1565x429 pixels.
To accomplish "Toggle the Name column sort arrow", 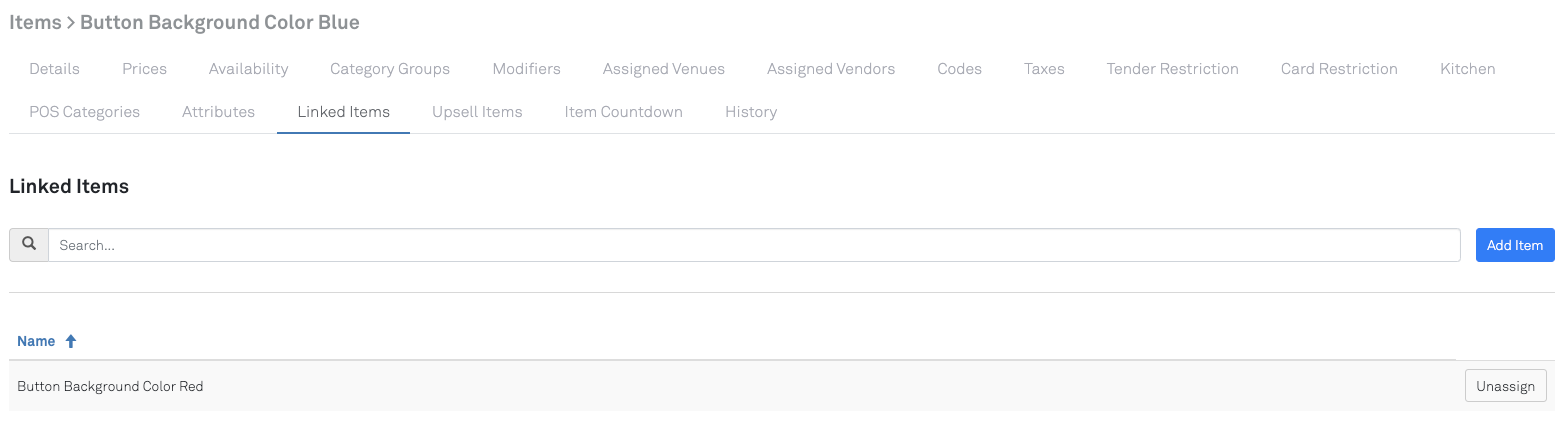I will 71,341.
